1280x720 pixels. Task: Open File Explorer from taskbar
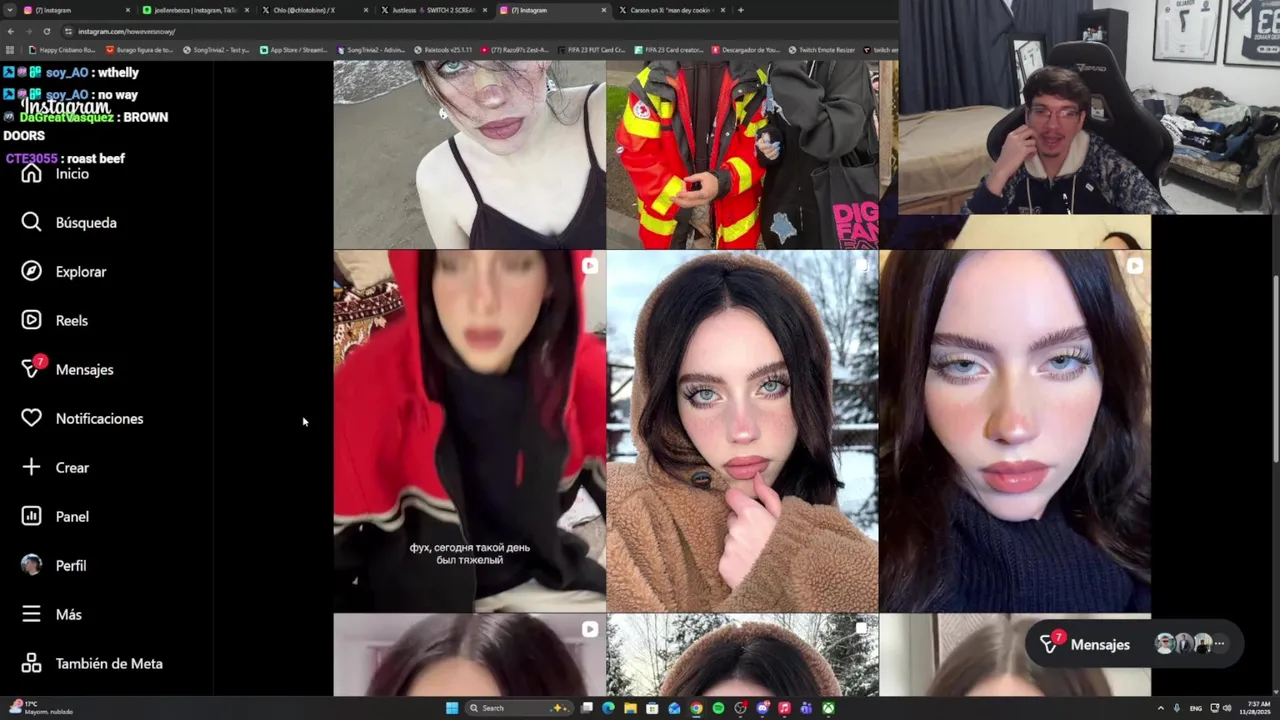point(630,708)
